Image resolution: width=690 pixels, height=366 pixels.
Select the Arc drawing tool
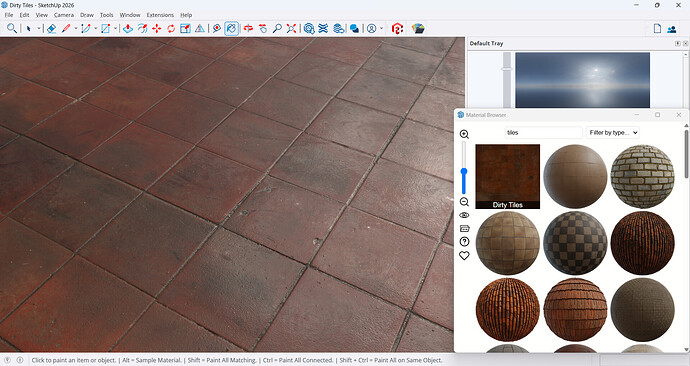coord(86,29)
